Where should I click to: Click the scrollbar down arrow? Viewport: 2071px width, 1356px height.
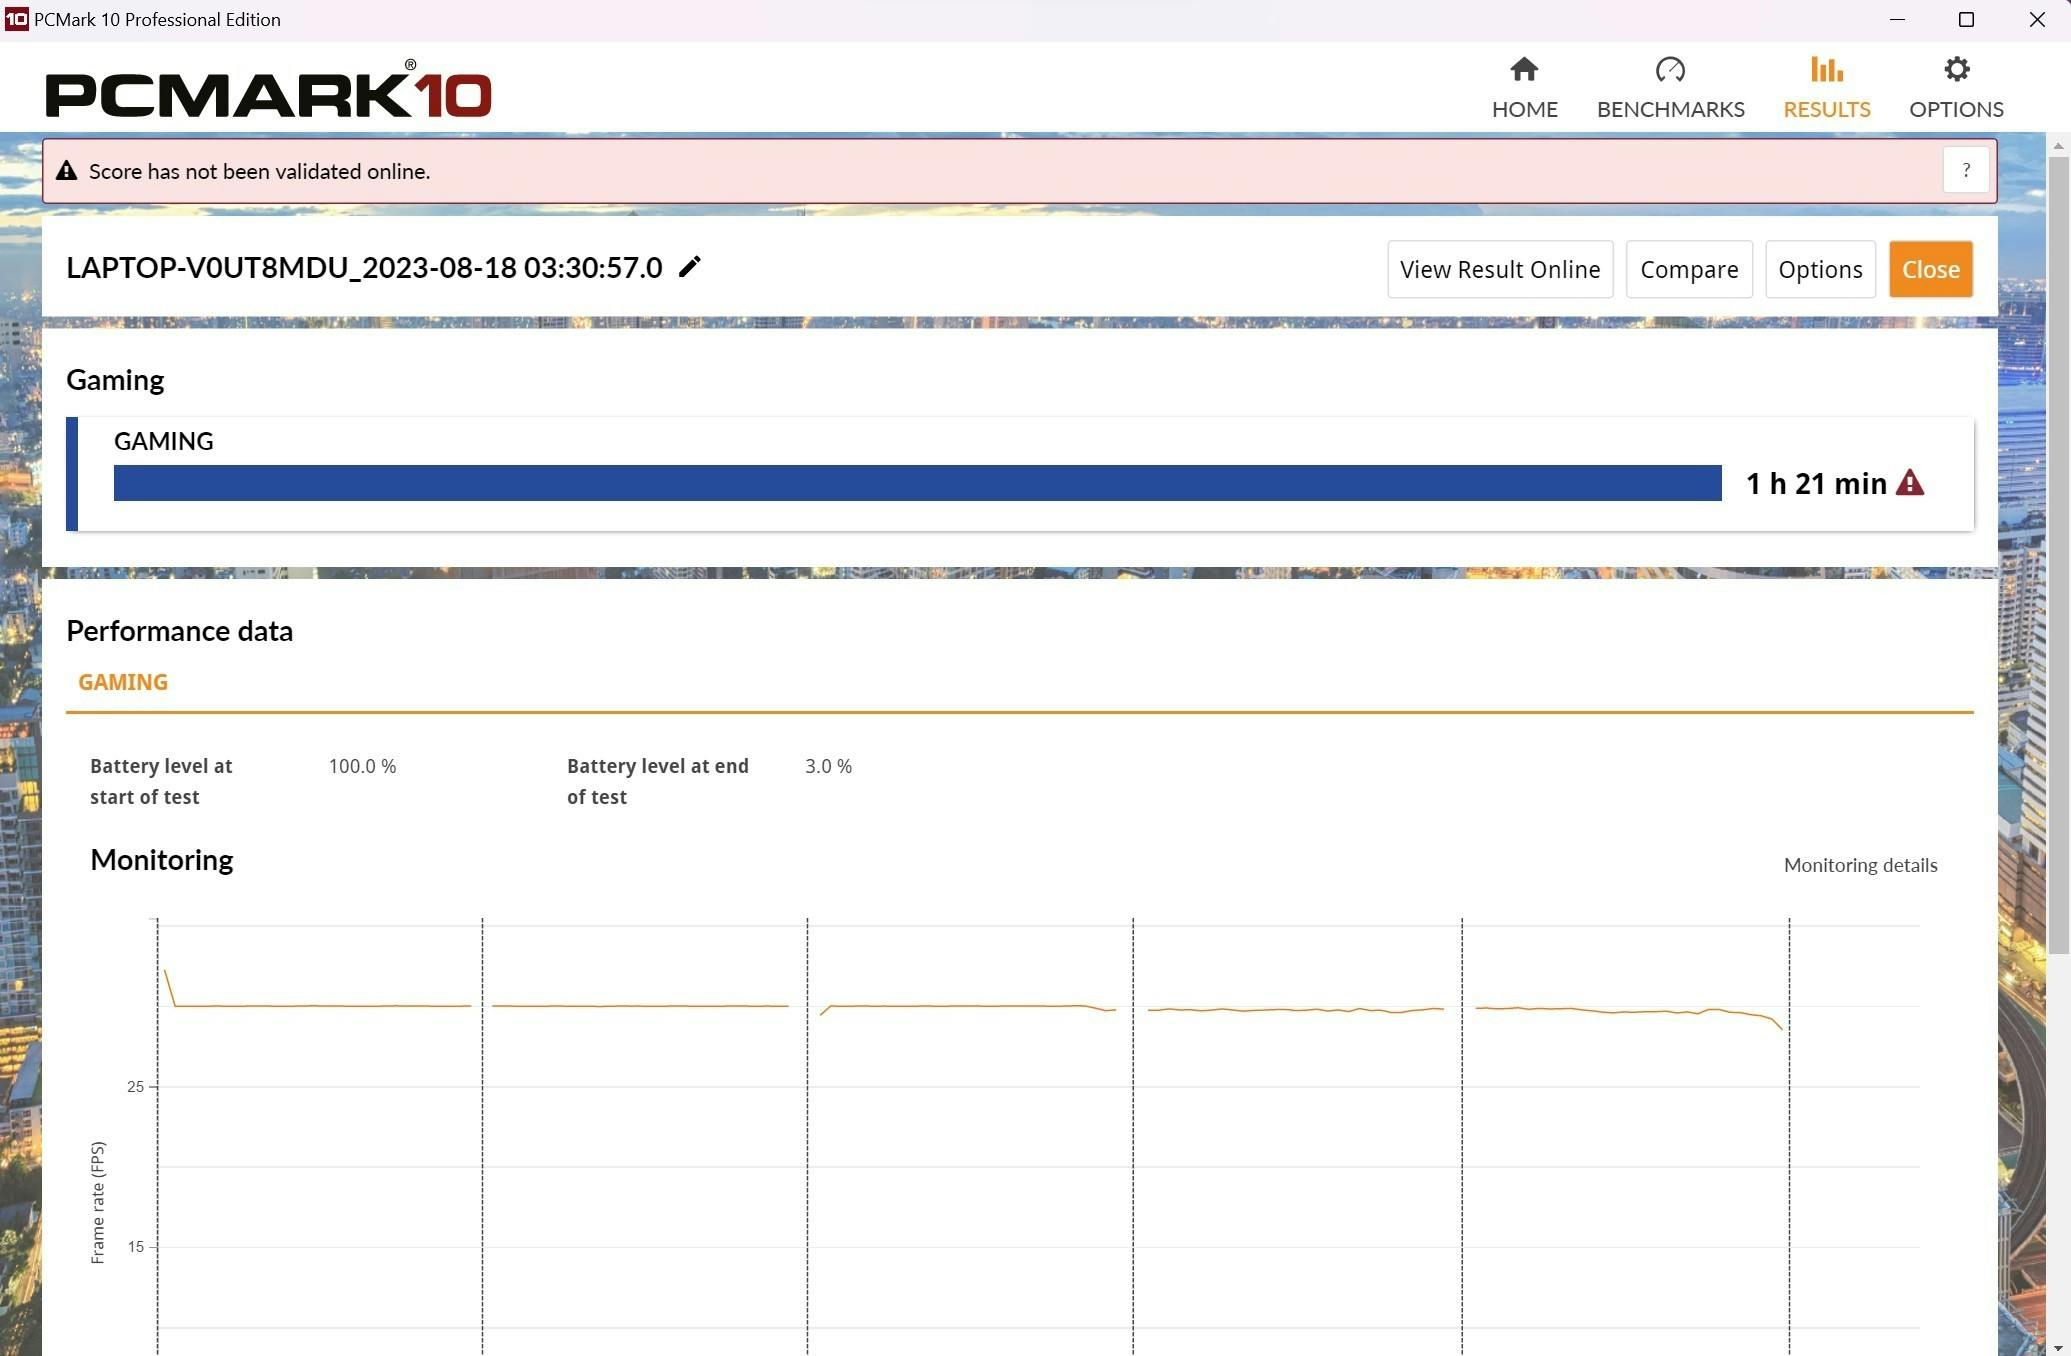pyautogui.click(x=2058, y=1347)
